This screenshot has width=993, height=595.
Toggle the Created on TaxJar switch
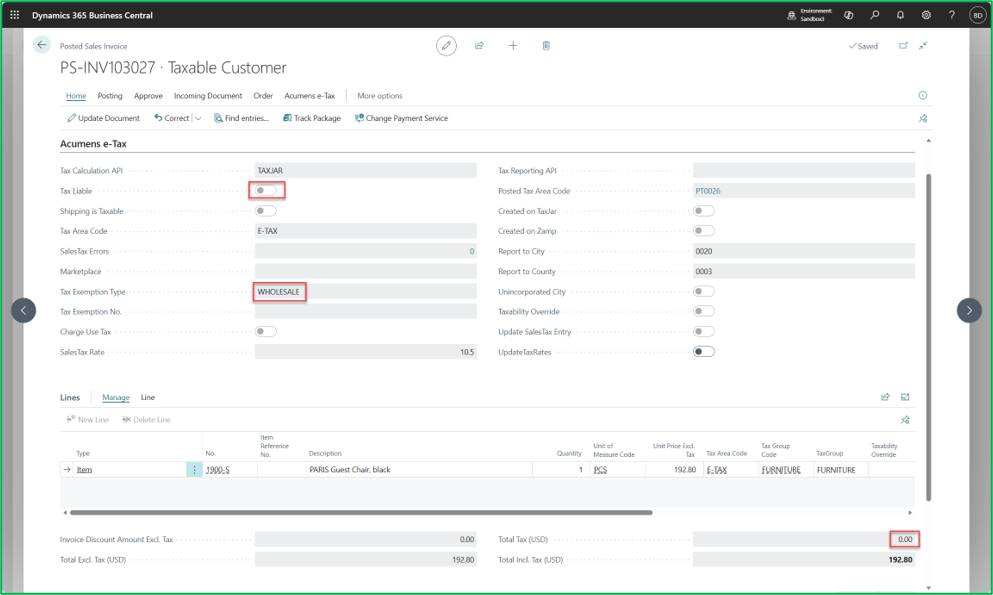click(x=704, y=211)
